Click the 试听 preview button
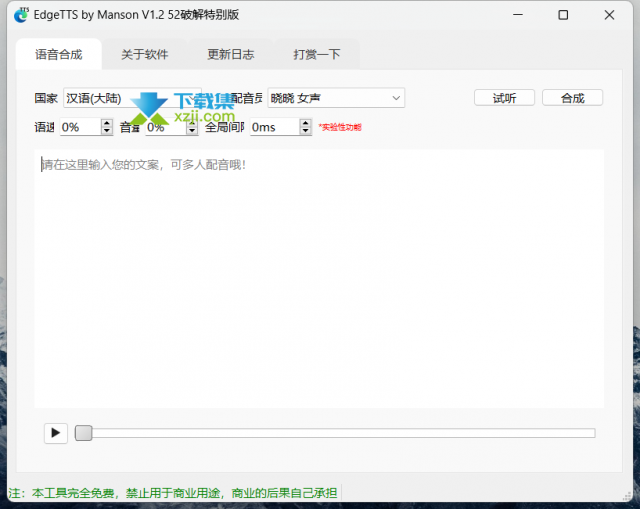 [504, 98]
